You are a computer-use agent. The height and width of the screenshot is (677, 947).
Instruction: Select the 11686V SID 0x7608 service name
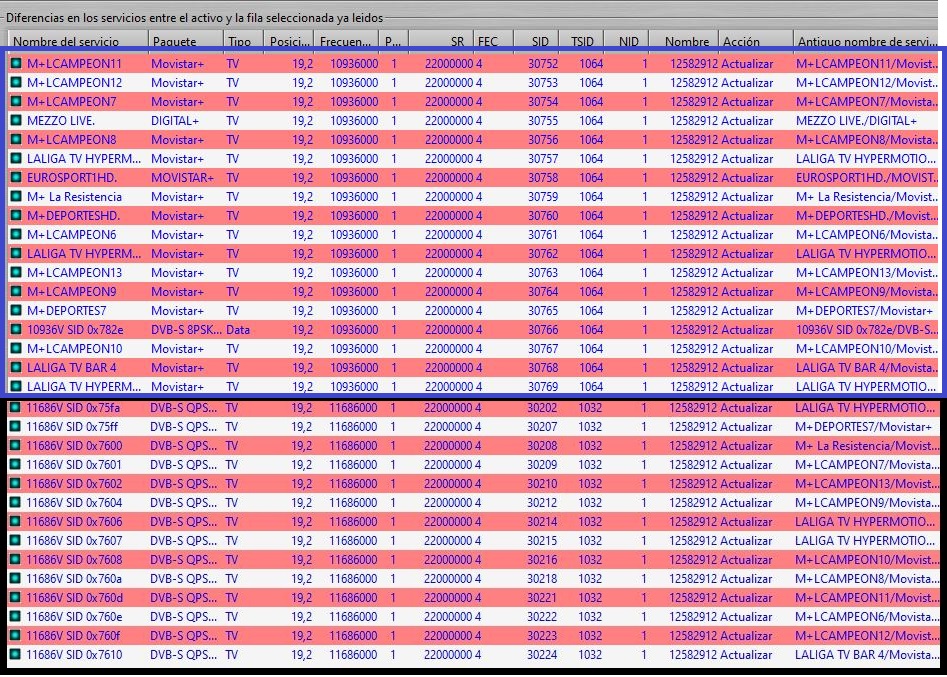pos(74,560)
